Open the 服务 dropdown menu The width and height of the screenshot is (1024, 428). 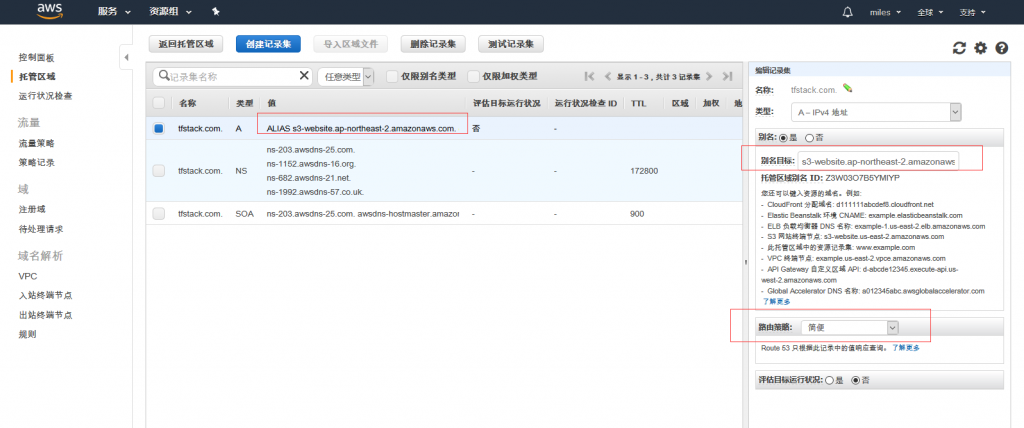(114, 12)
